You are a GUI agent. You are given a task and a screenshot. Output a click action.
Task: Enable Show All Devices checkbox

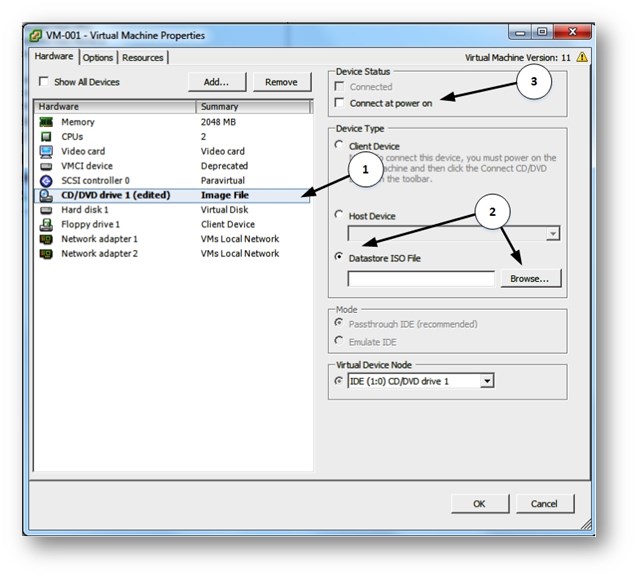(x=43, y=82)
